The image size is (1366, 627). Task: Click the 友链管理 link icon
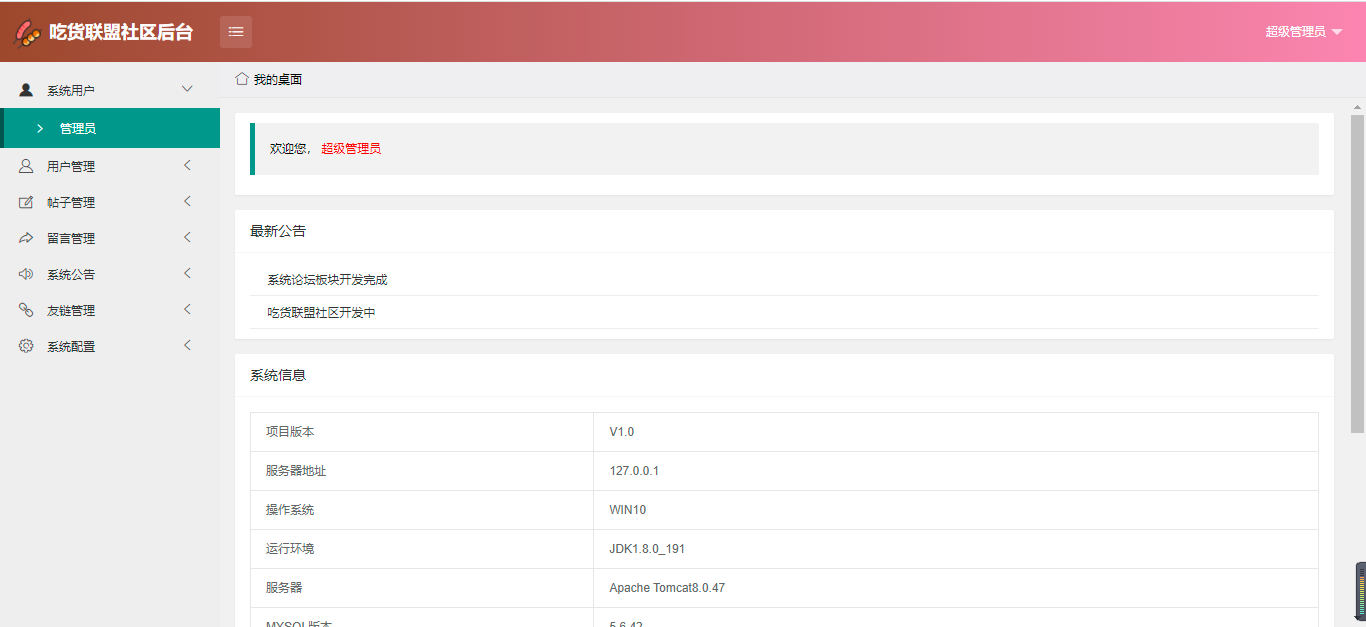pos(26,310)
